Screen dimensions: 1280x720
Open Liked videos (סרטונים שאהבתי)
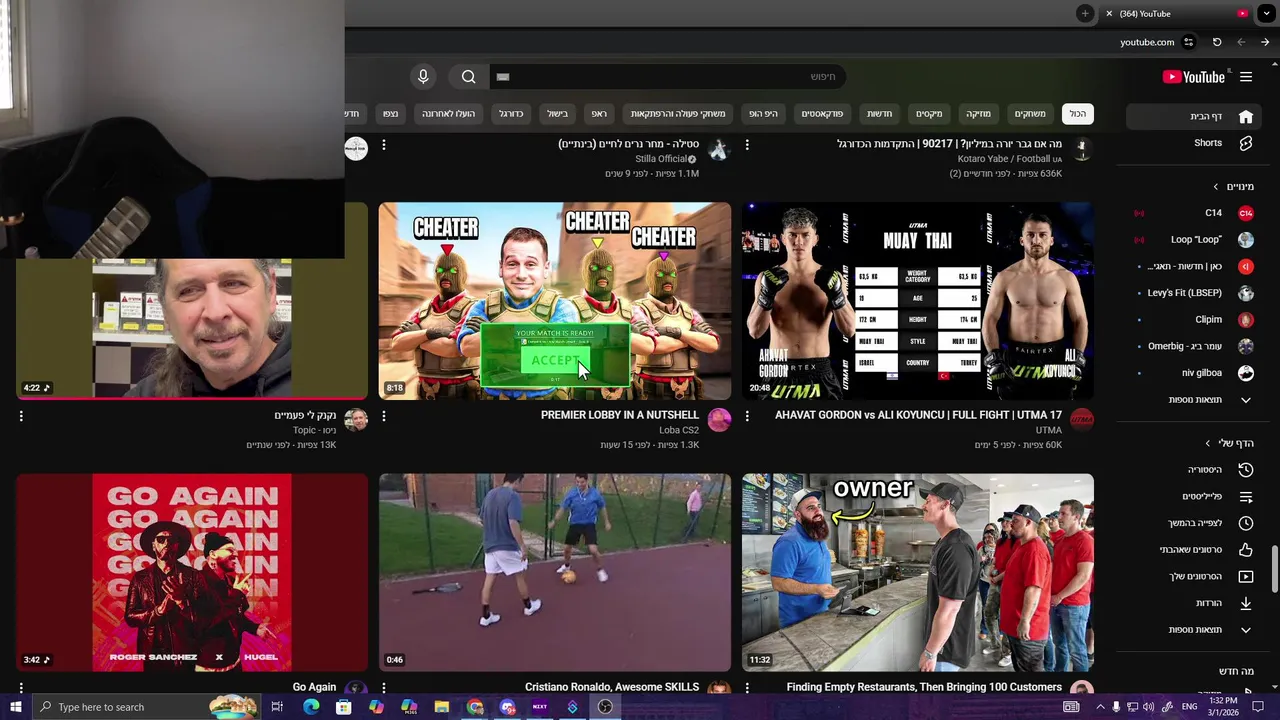tap(1193, 550)
